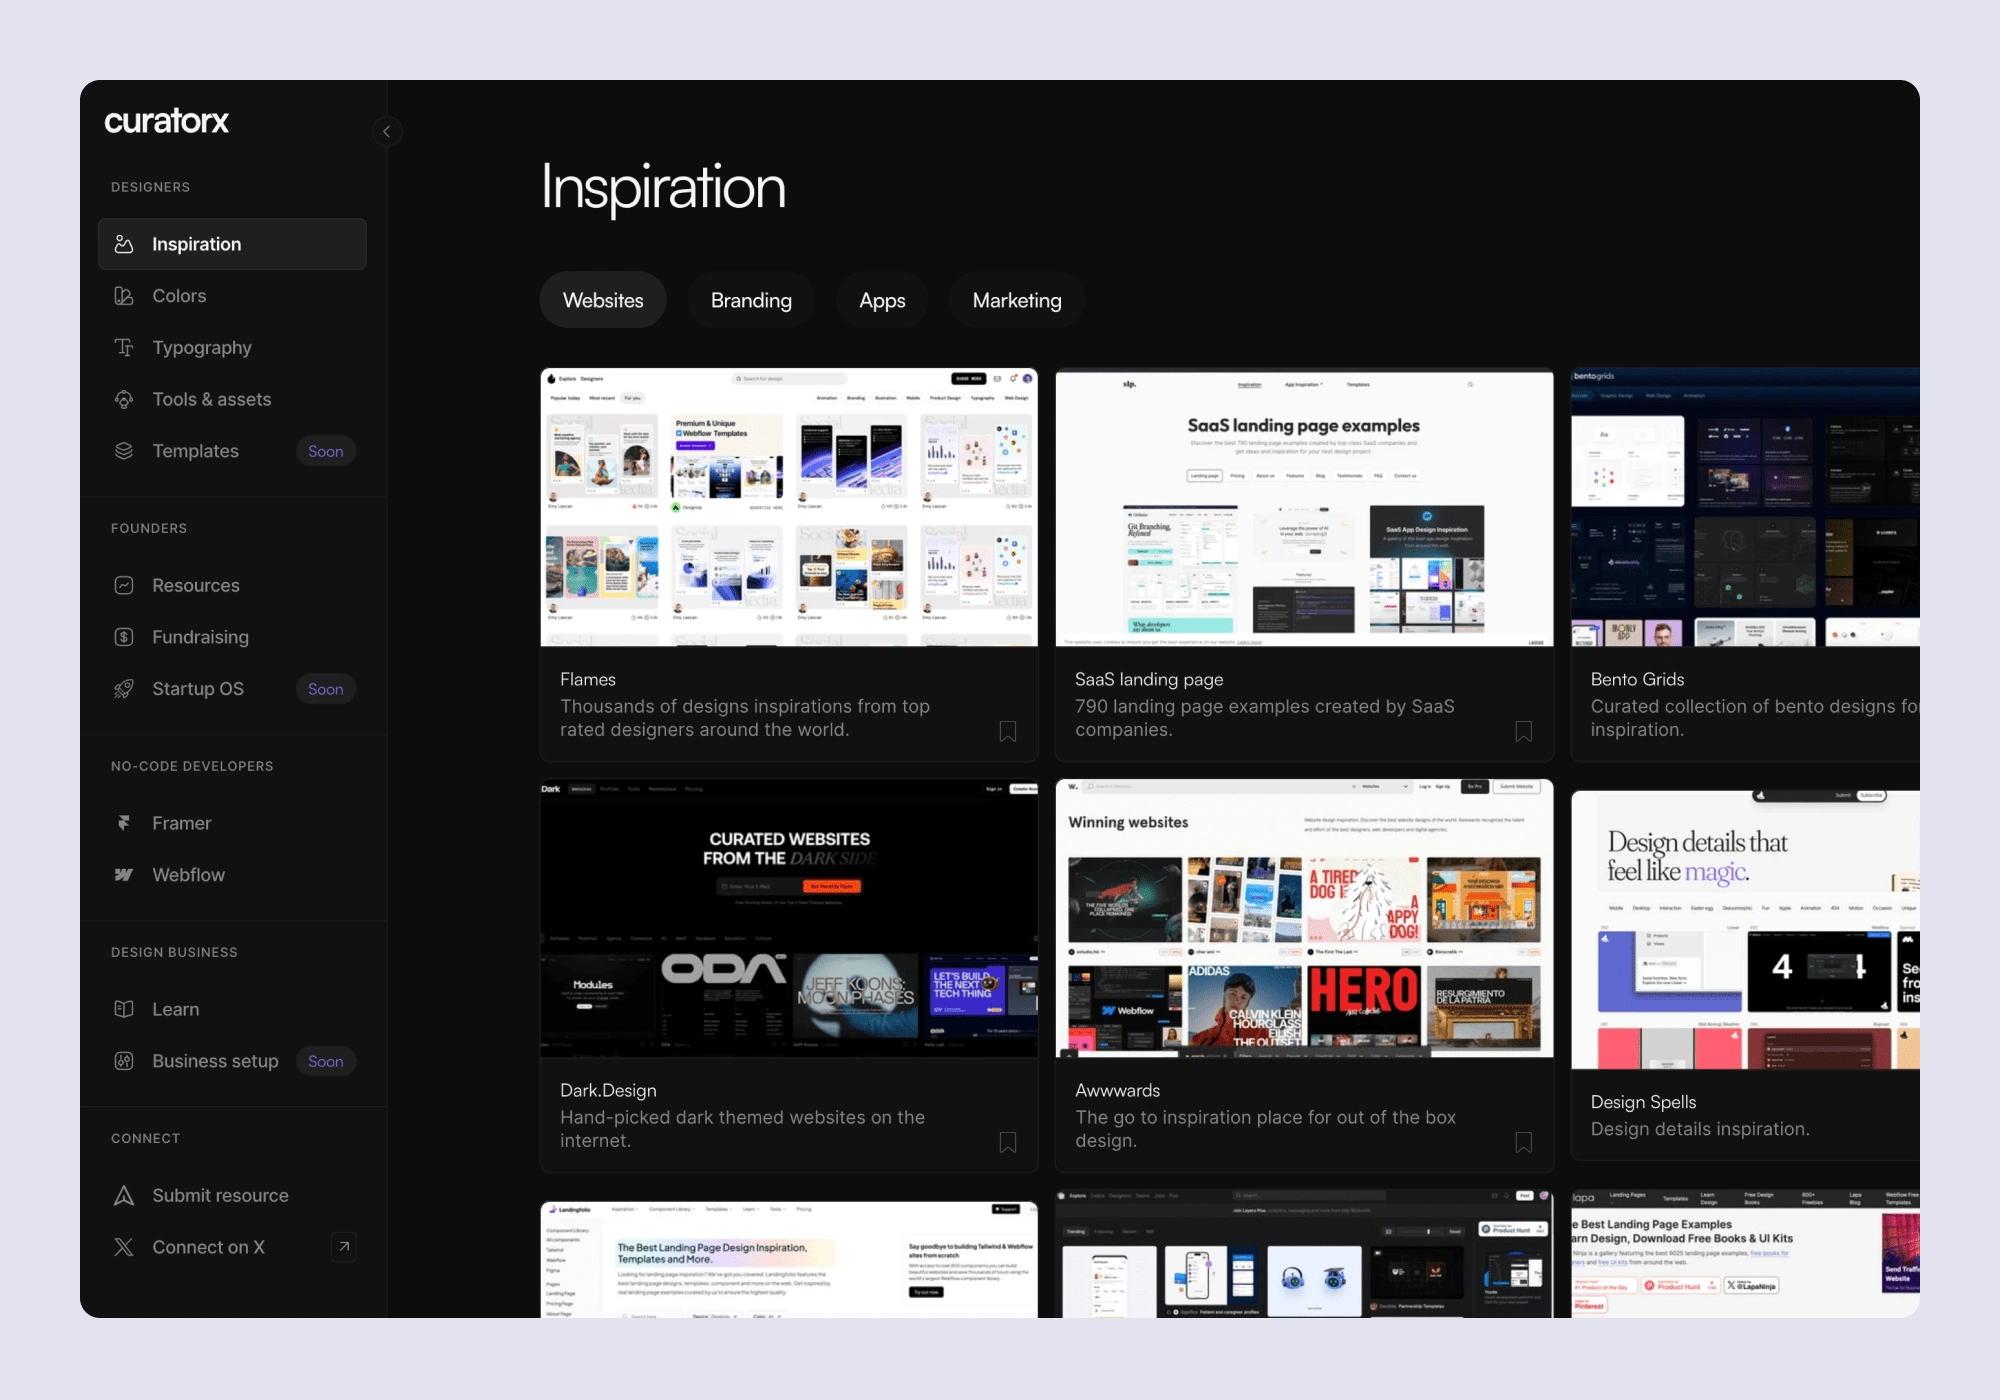The height and width of the screenshot is (1400, 2000).
Task: Click the Typography icon in sidebar
Action: pyautogui.click(x=124, y=347)
